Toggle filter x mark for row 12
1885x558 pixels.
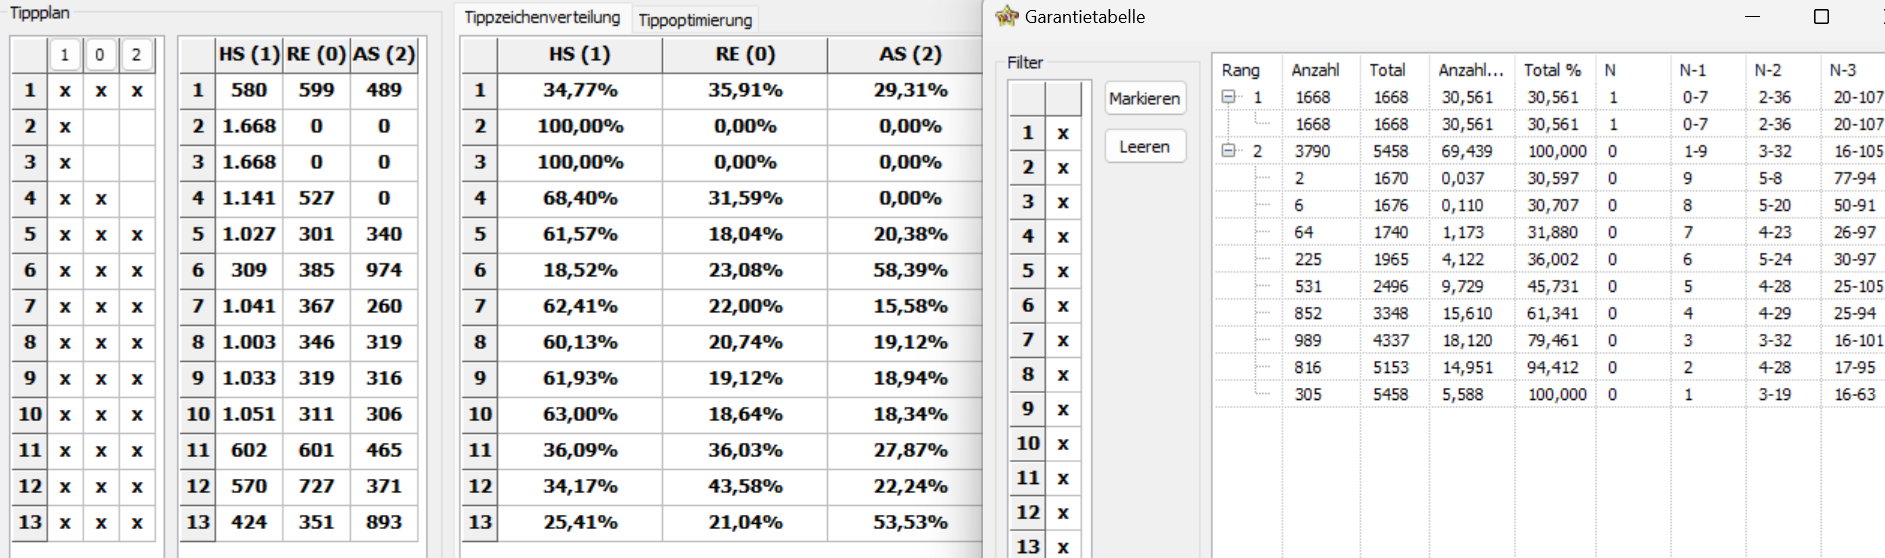(1063, 513)
